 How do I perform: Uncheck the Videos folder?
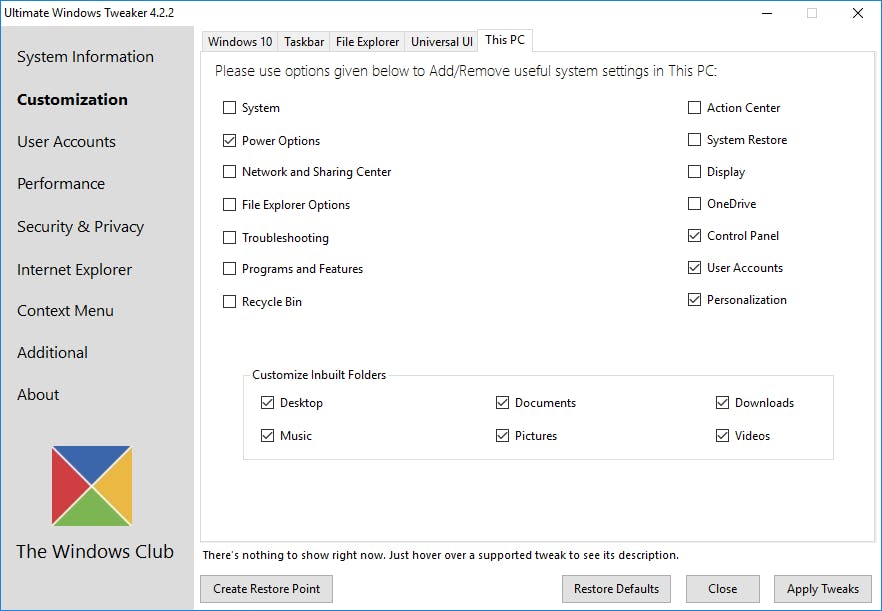[x=723, y=435]
